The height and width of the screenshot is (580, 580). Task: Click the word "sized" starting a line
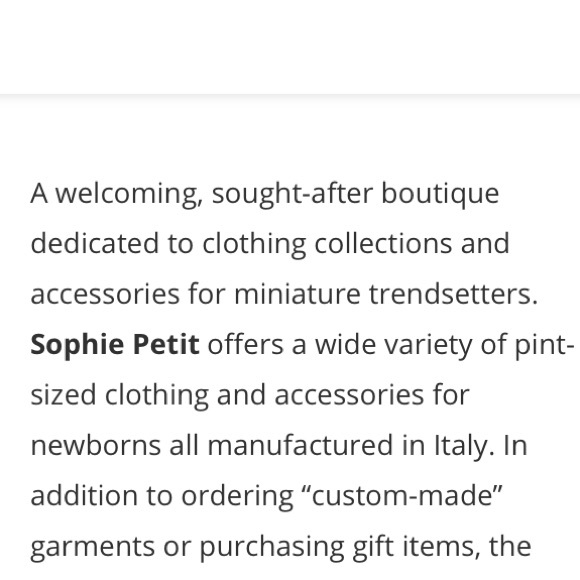click(63, 395)
